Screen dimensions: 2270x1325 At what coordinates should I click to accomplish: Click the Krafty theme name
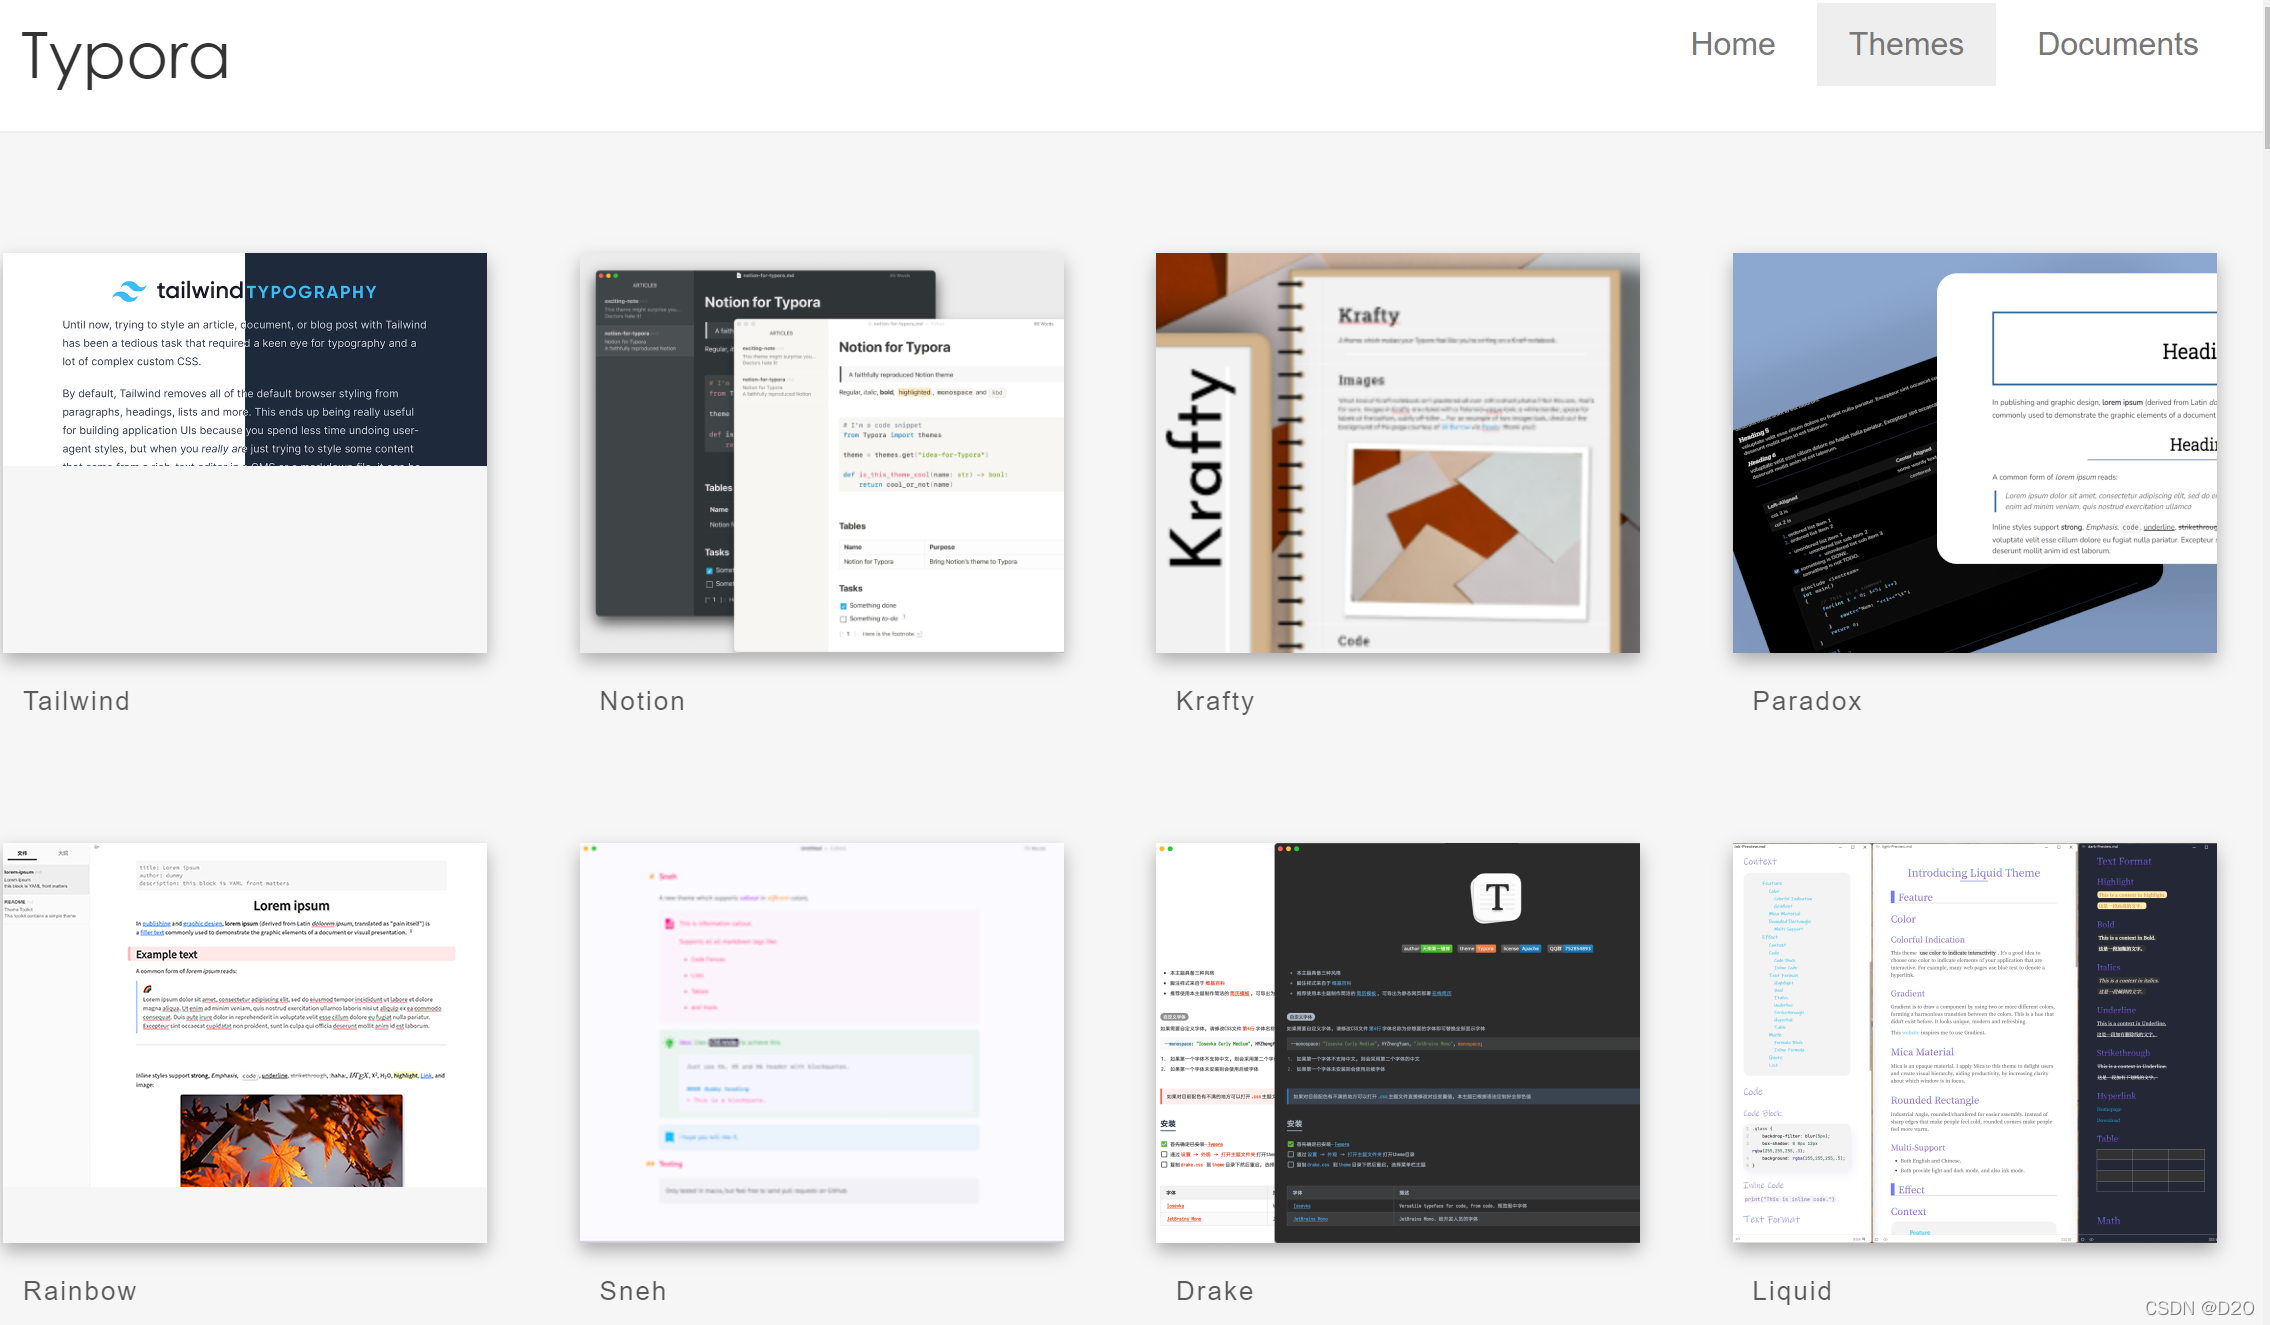pyautogui.click(x=1215, y=701)
